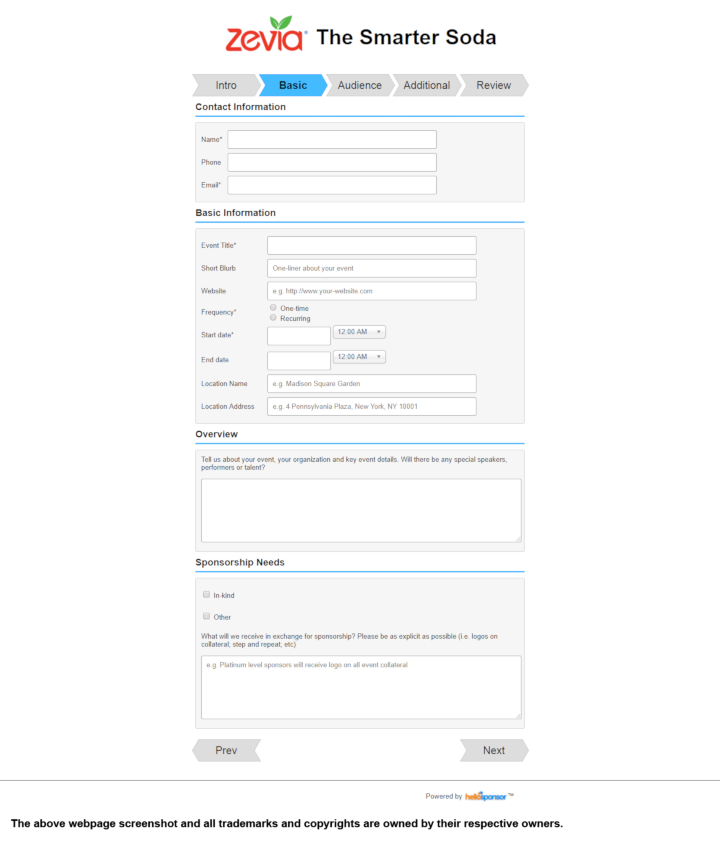The height and width of the screenshot is (841, 720).
Task: Focus the Name input field
Action: pyautogui.click(x=331, y=139)
